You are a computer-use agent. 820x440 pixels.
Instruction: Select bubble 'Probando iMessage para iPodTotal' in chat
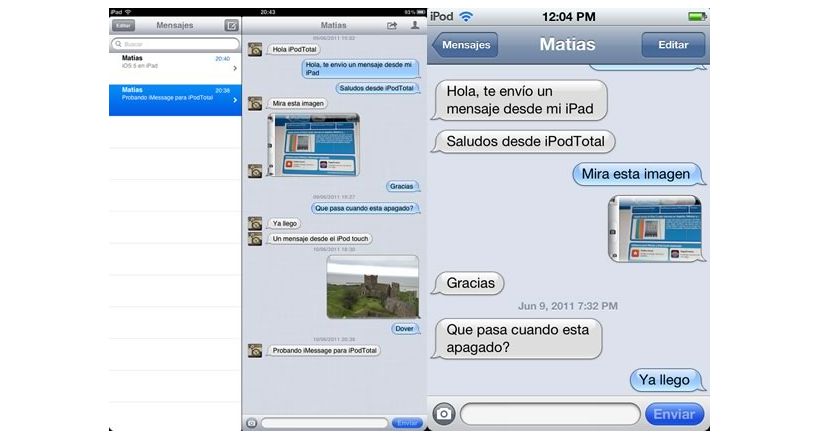(x=324, y=351)
